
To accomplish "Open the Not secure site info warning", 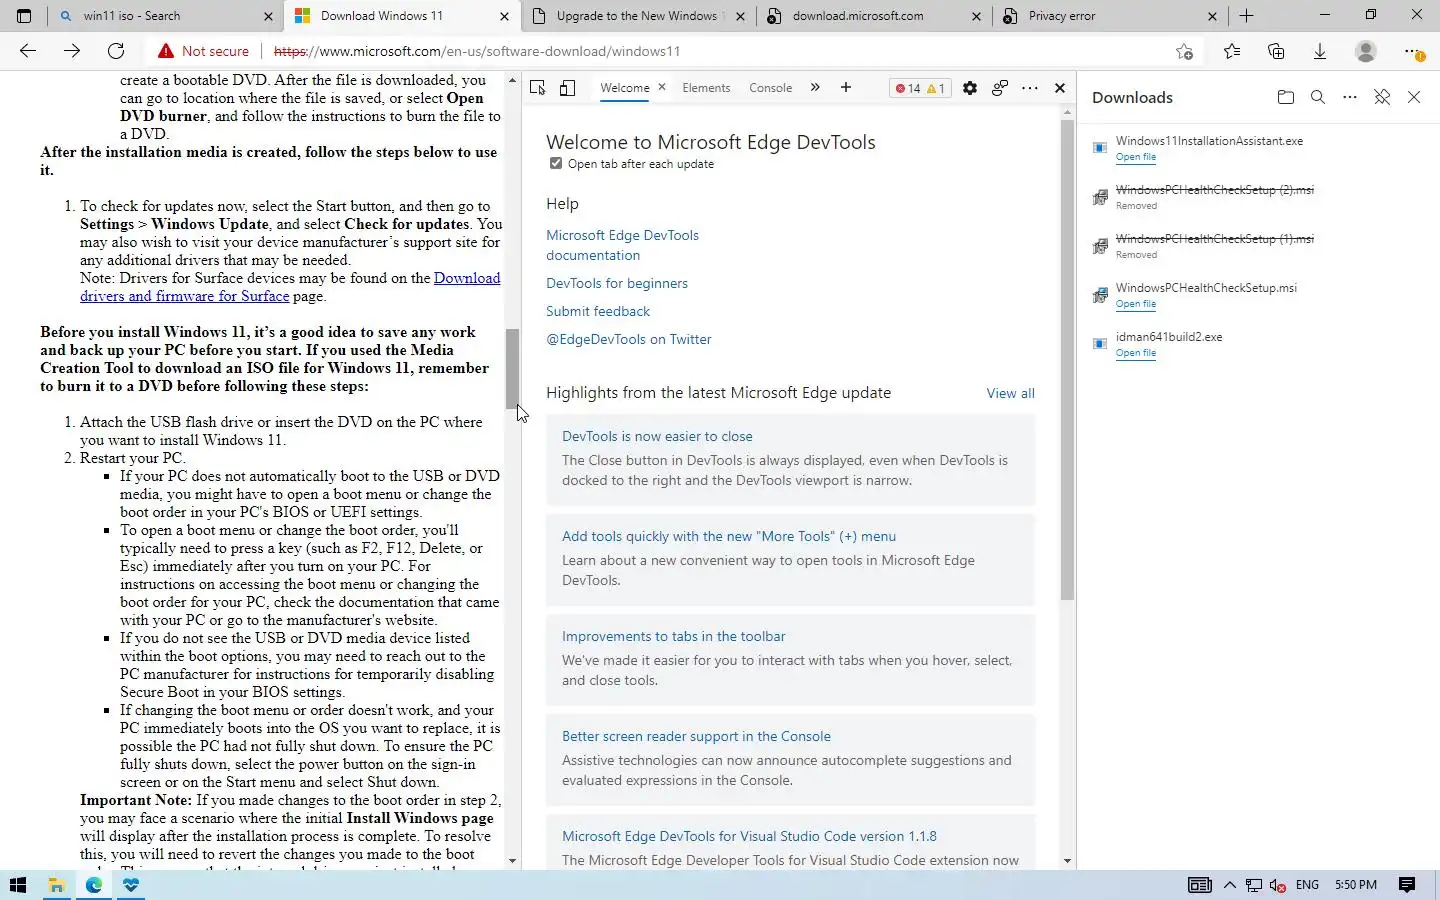I will [203, 51].
